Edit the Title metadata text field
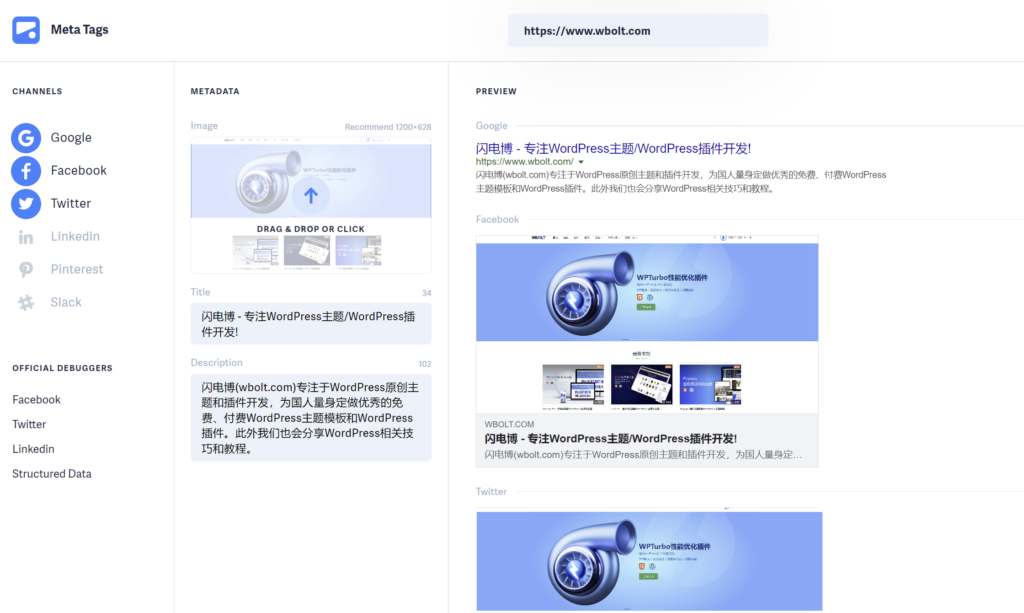 pos(311,324)
